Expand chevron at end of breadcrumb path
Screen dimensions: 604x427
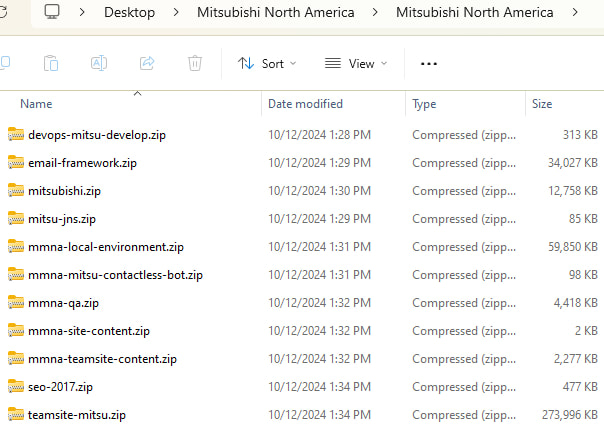(x=575, y=12)
